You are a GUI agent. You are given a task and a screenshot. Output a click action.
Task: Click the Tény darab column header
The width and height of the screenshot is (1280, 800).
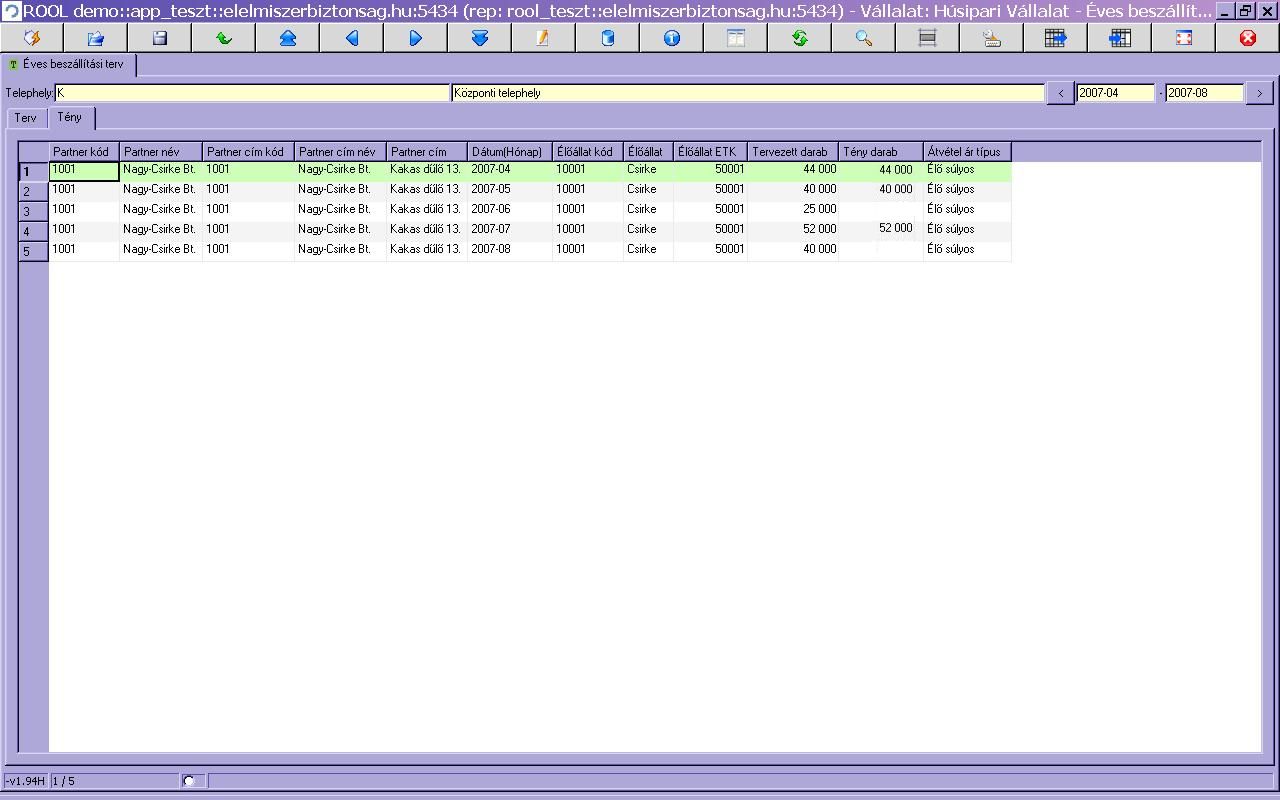pos(881,152)
